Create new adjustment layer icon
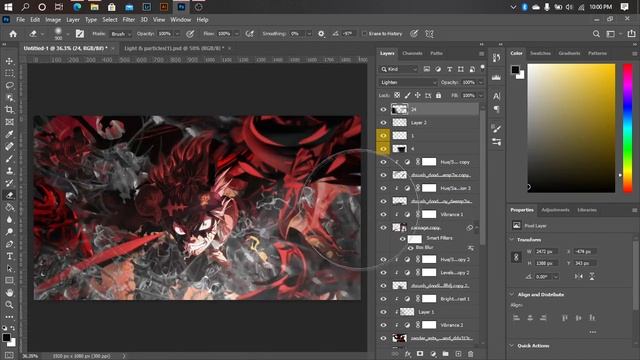 click(x=433, y=354)
